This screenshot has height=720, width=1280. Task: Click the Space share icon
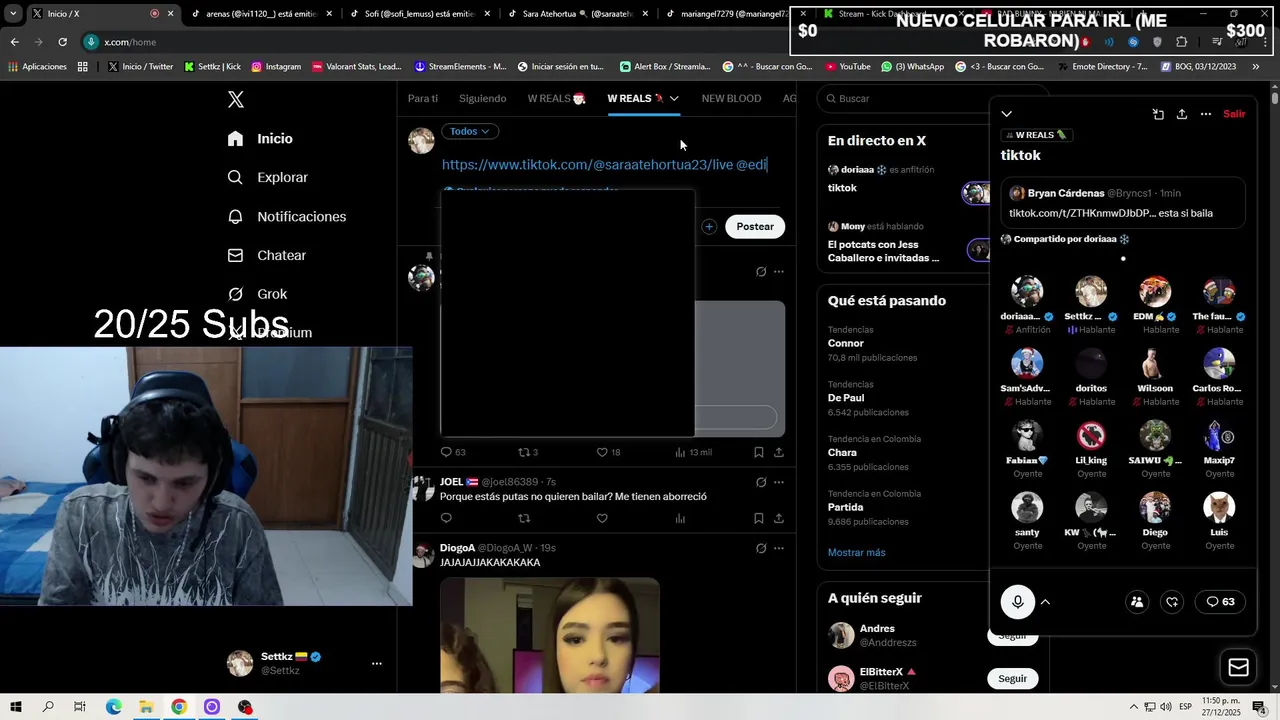(x=1181, y=114)
